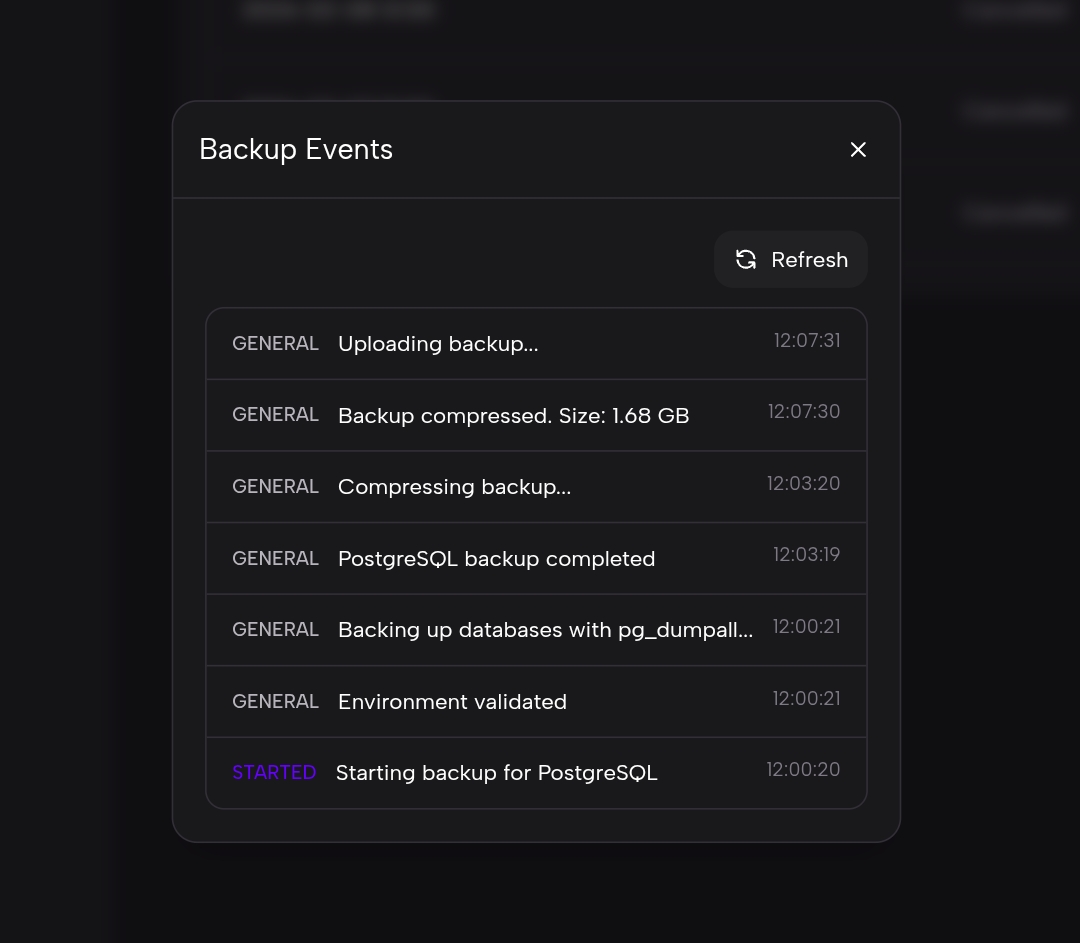Click the purple STARTED status label

[274, 773]
